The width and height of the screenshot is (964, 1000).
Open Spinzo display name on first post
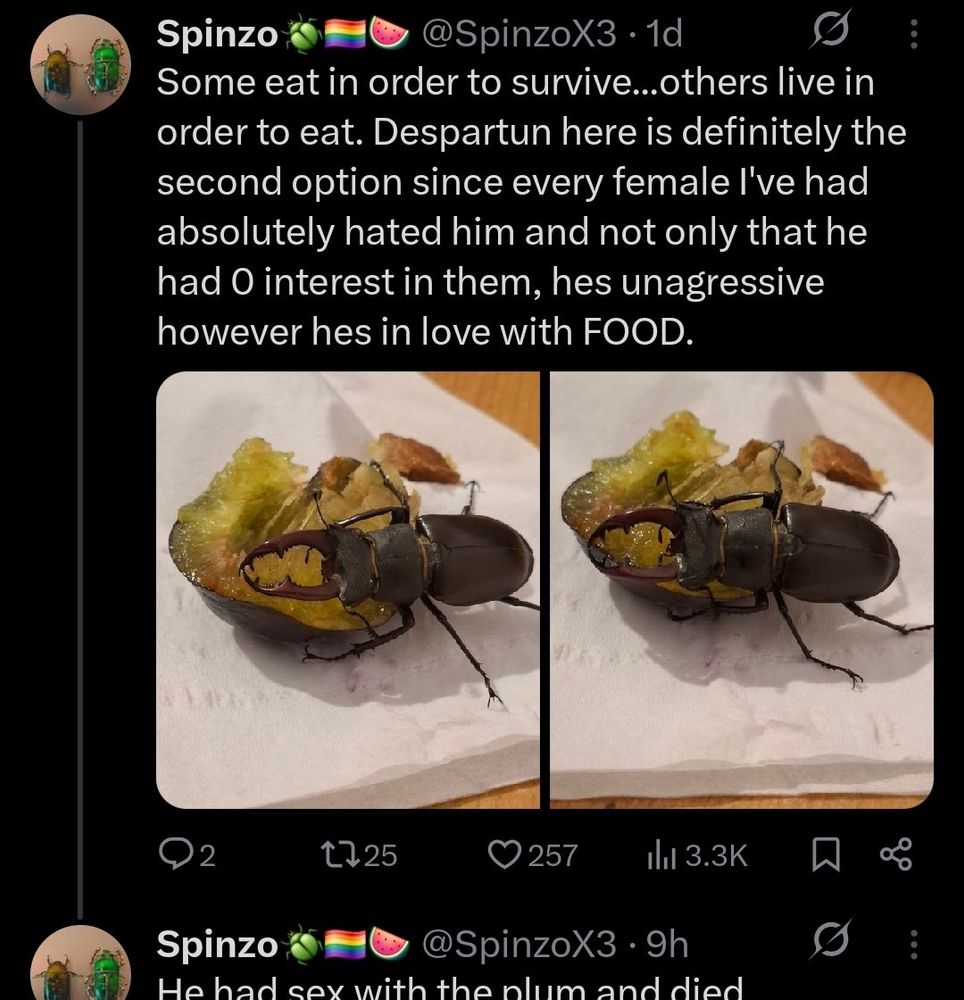tap(217, 34)
